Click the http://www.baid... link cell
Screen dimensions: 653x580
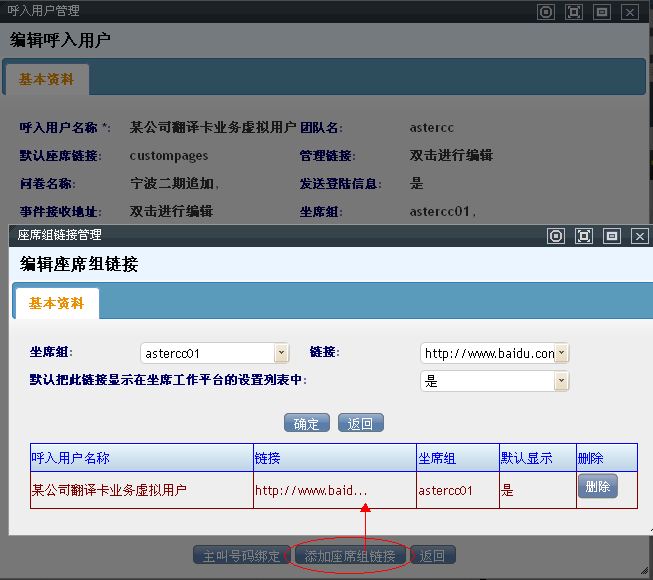point(311,491)
